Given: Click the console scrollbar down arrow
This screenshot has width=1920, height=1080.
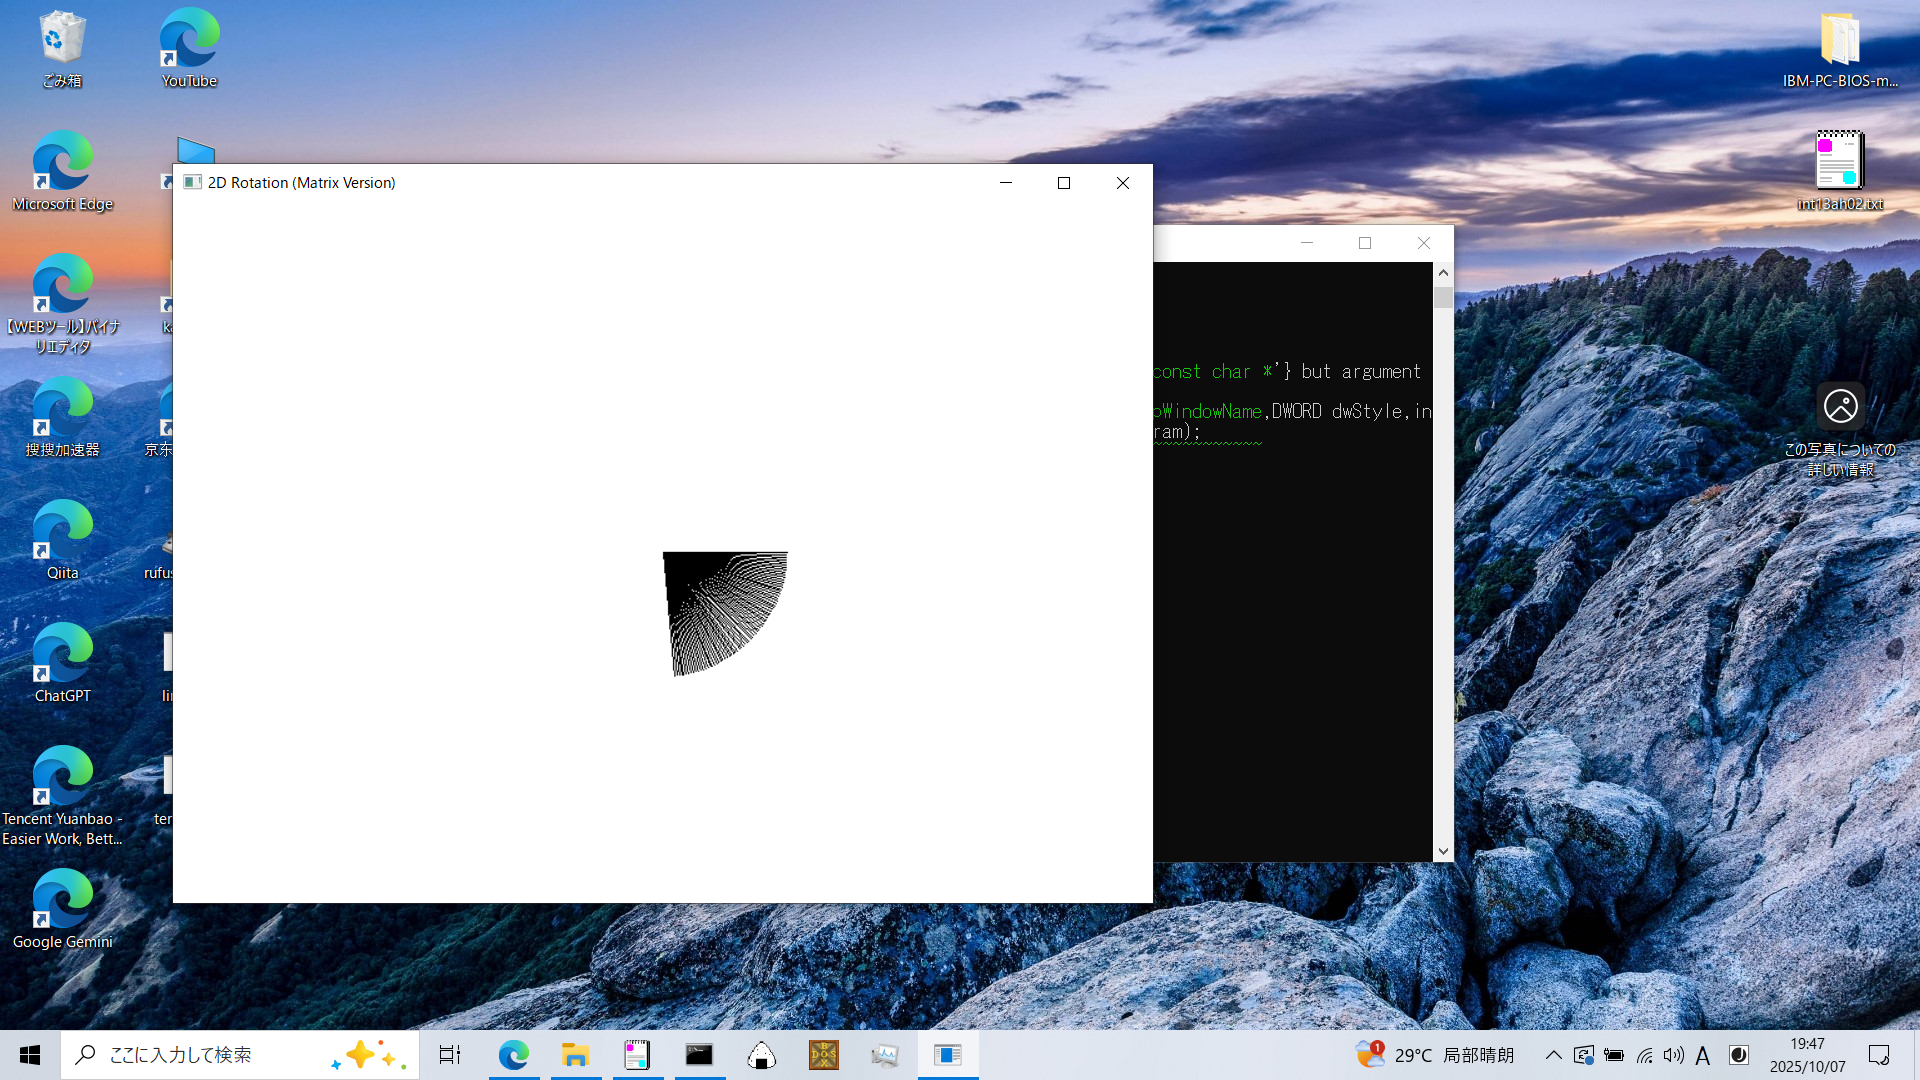Looking at the screenshot, I should pos(1443,851).
